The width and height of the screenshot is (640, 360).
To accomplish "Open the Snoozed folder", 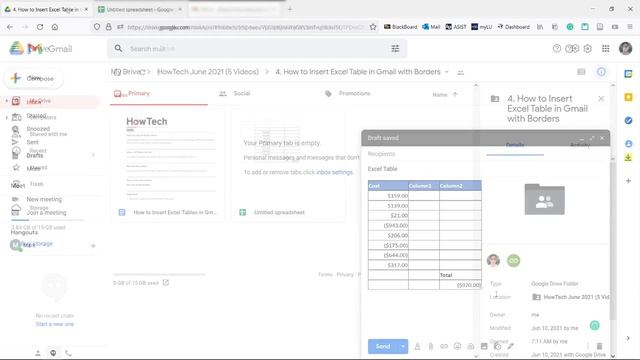I will pos(38,129).
